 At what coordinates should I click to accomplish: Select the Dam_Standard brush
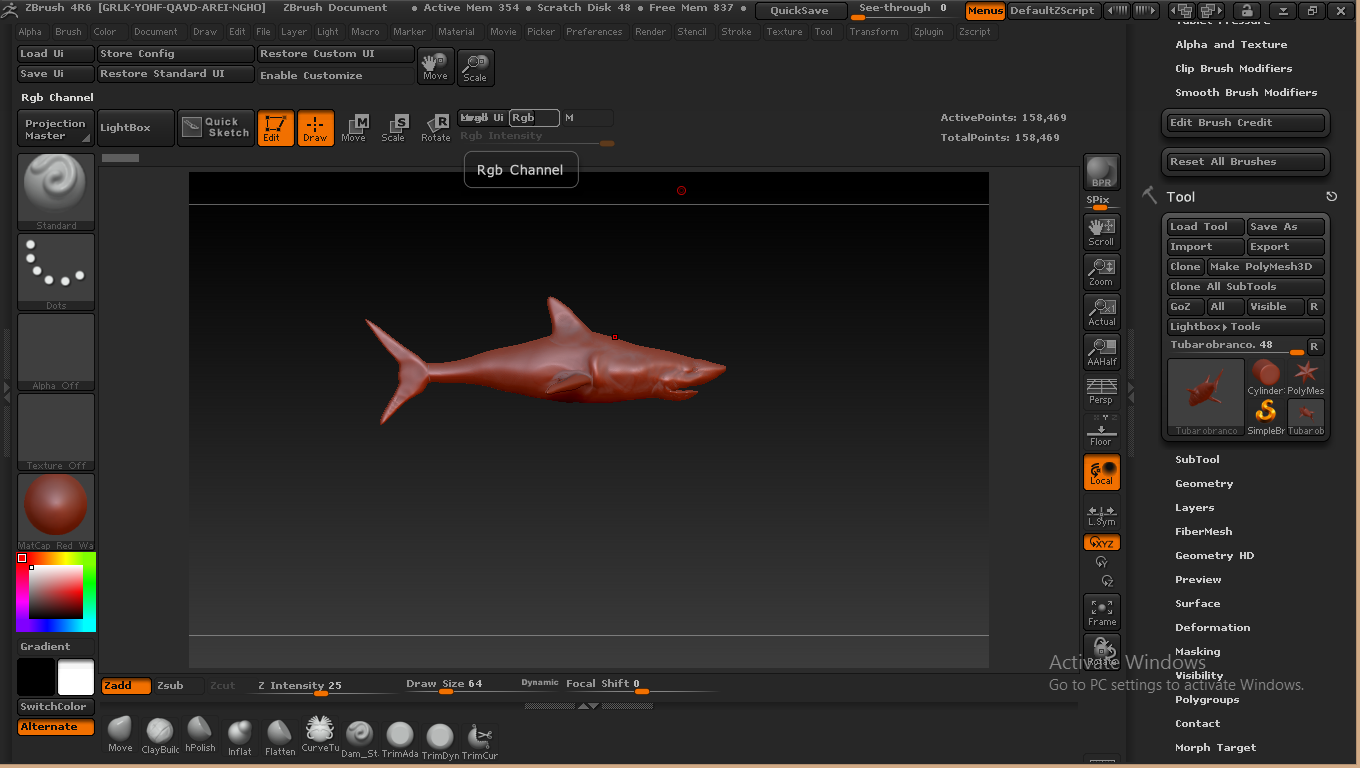click(360, 737)
